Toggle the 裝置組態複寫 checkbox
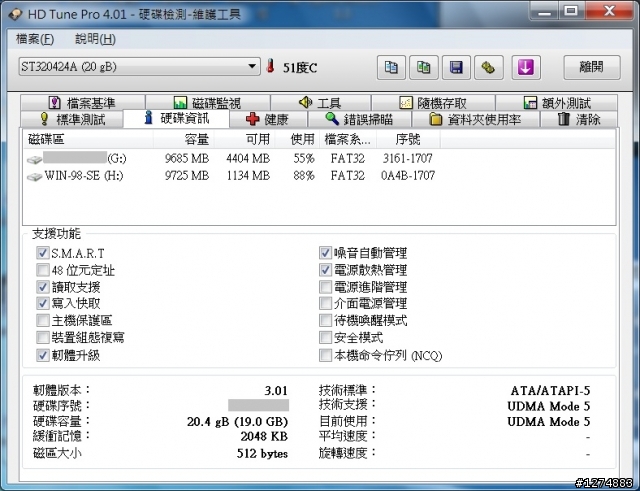The height and width of the screenshot is (491, 640). [x=42, y=338]
